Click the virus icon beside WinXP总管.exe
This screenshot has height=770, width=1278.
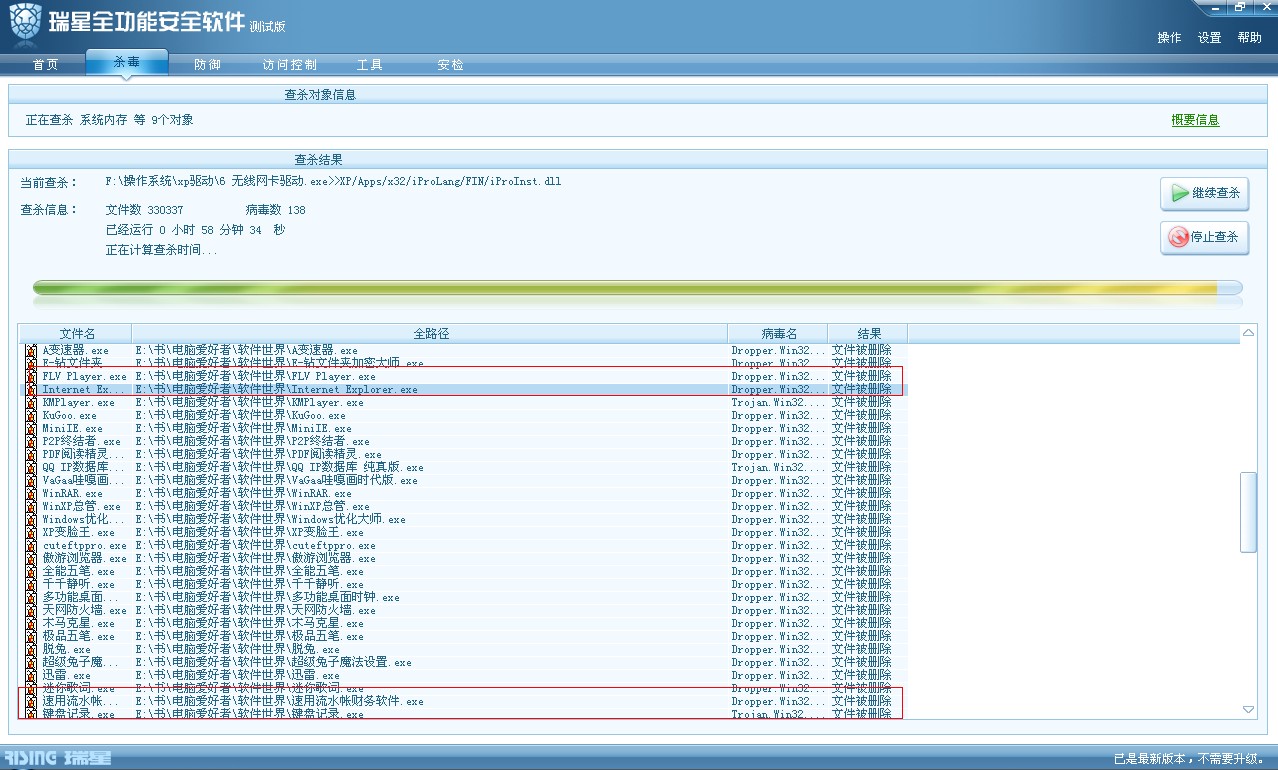31,507
